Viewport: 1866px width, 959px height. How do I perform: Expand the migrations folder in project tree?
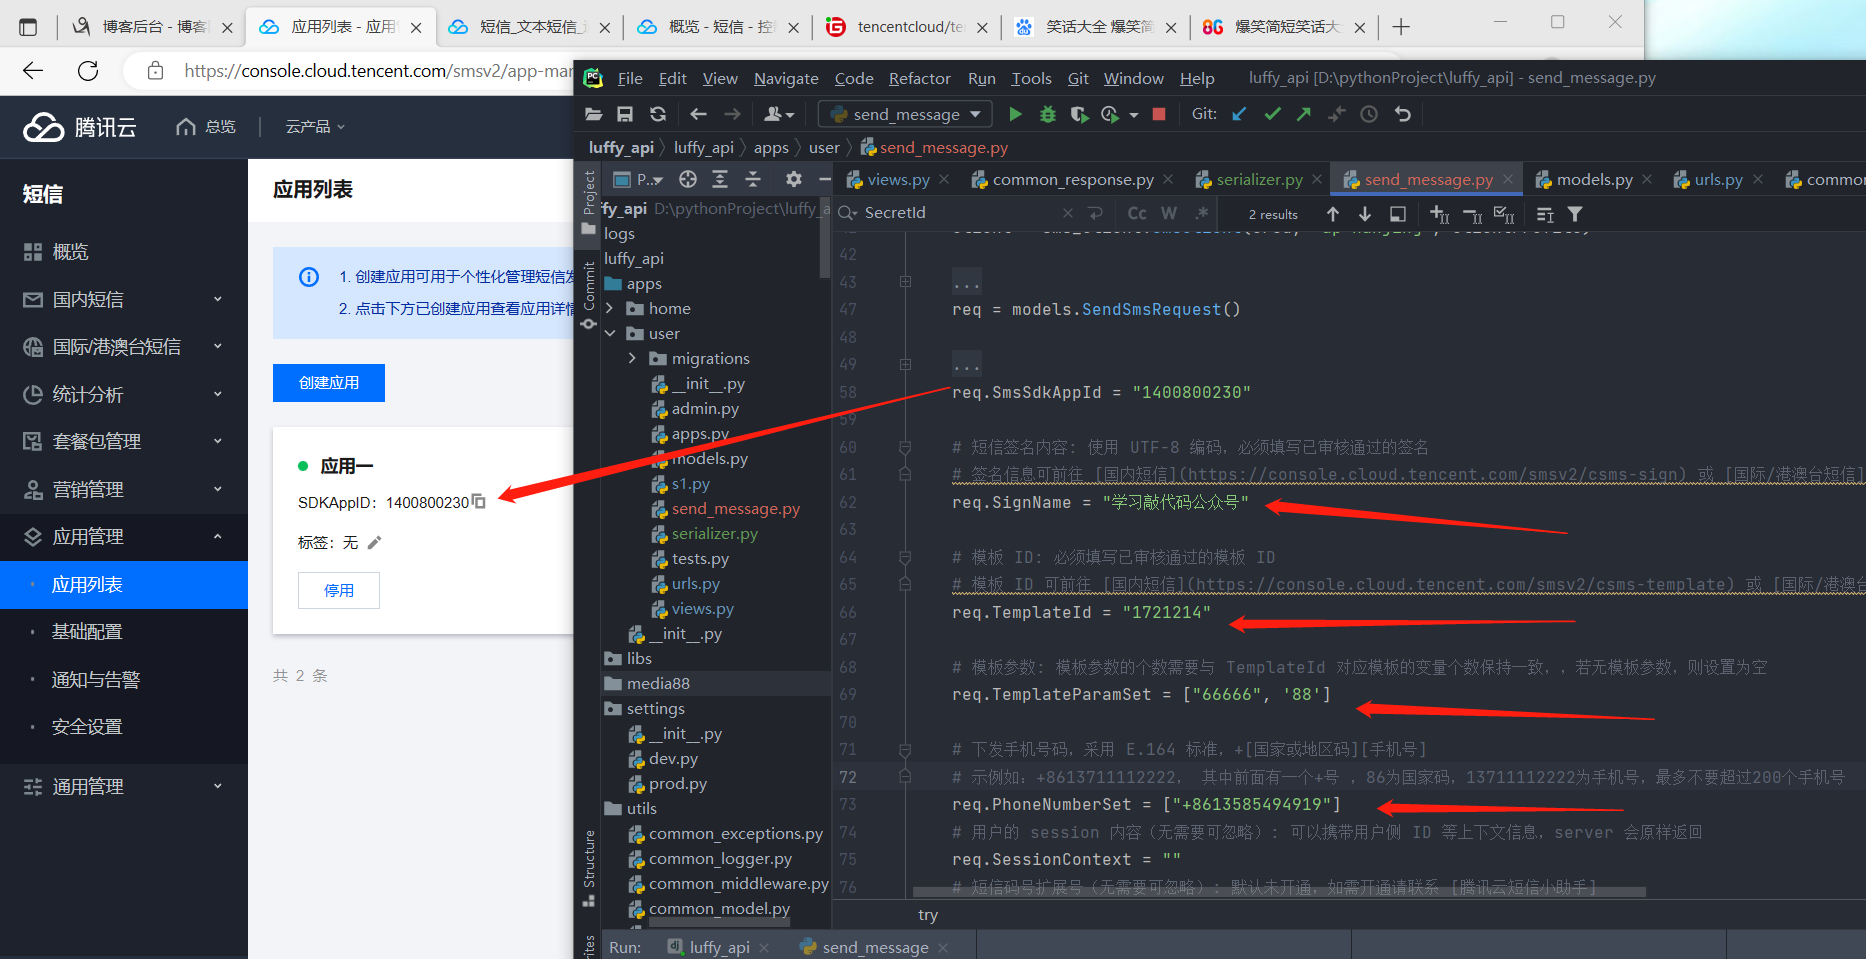[632, 358]
